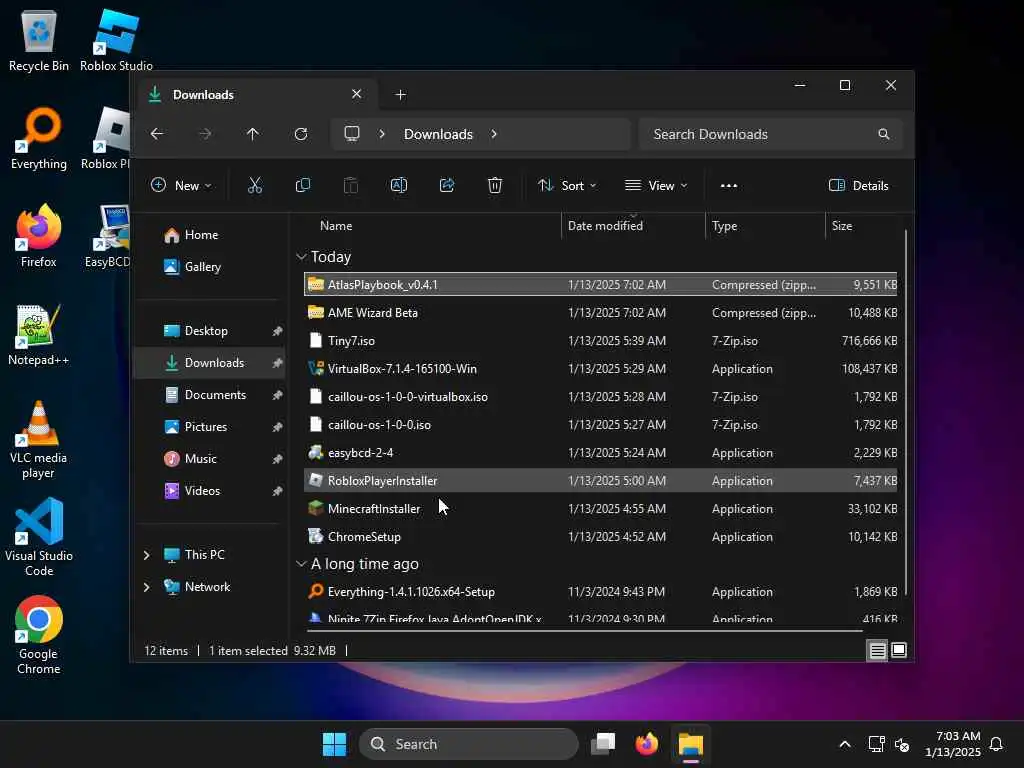Collapse the Today group

[301, 257]
